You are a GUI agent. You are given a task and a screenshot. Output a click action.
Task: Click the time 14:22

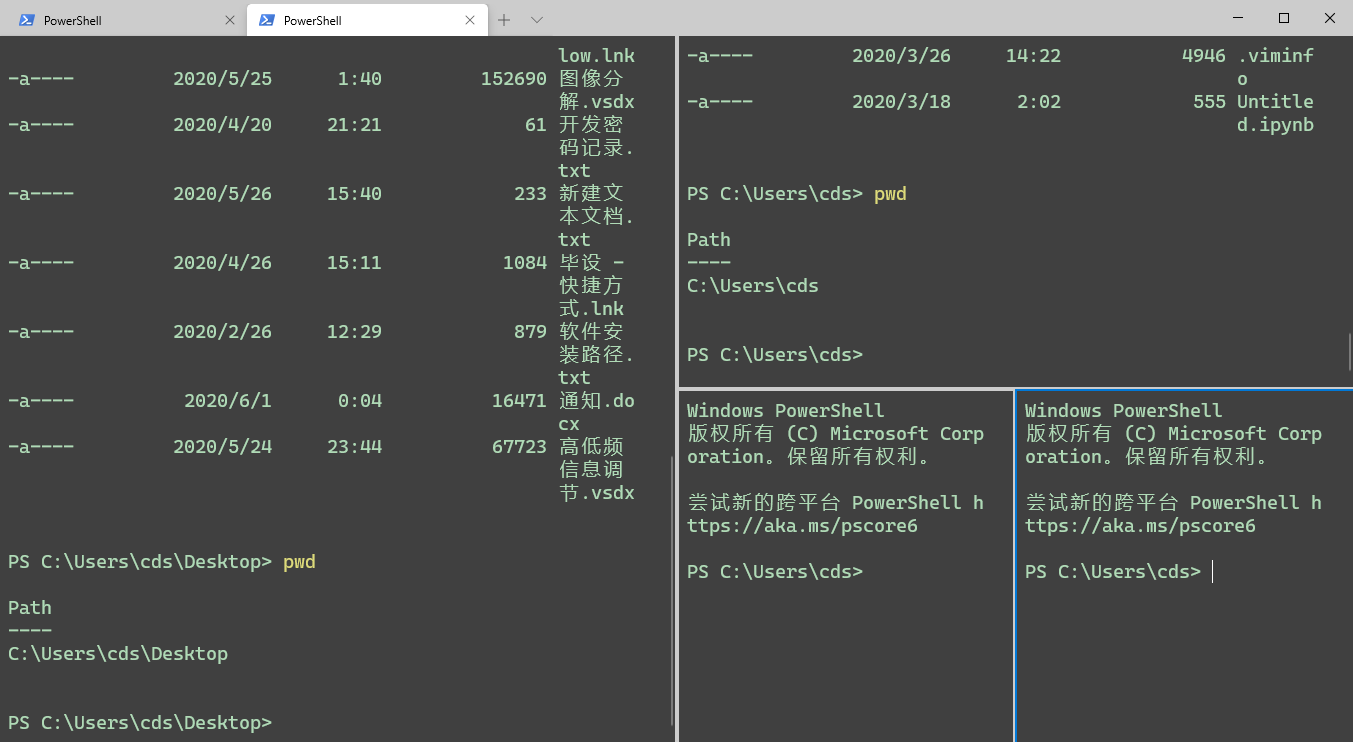[1033, 56]
